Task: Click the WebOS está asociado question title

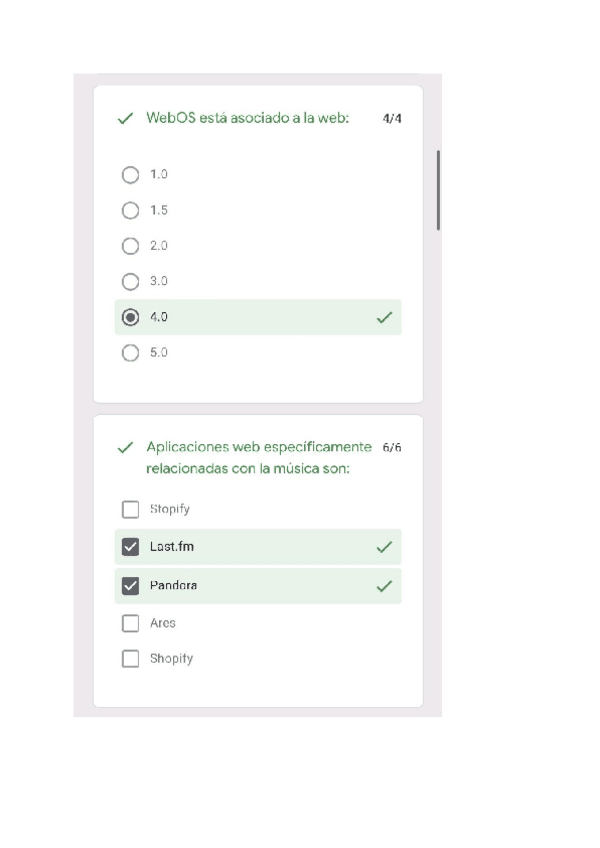Action: click(x=247, y=117)
